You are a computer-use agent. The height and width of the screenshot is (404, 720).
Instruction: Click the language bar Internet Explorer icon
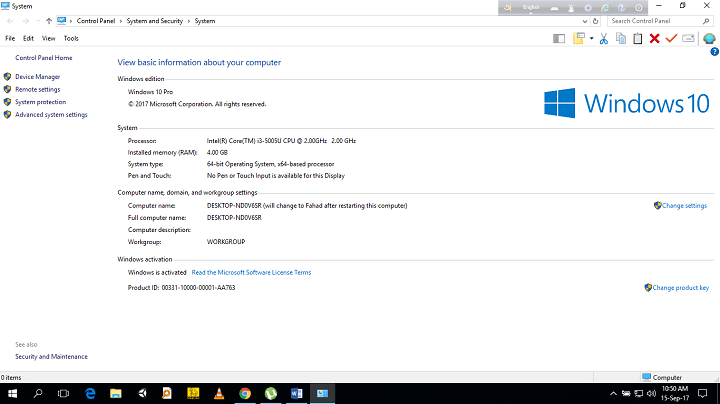coord(605,8)
